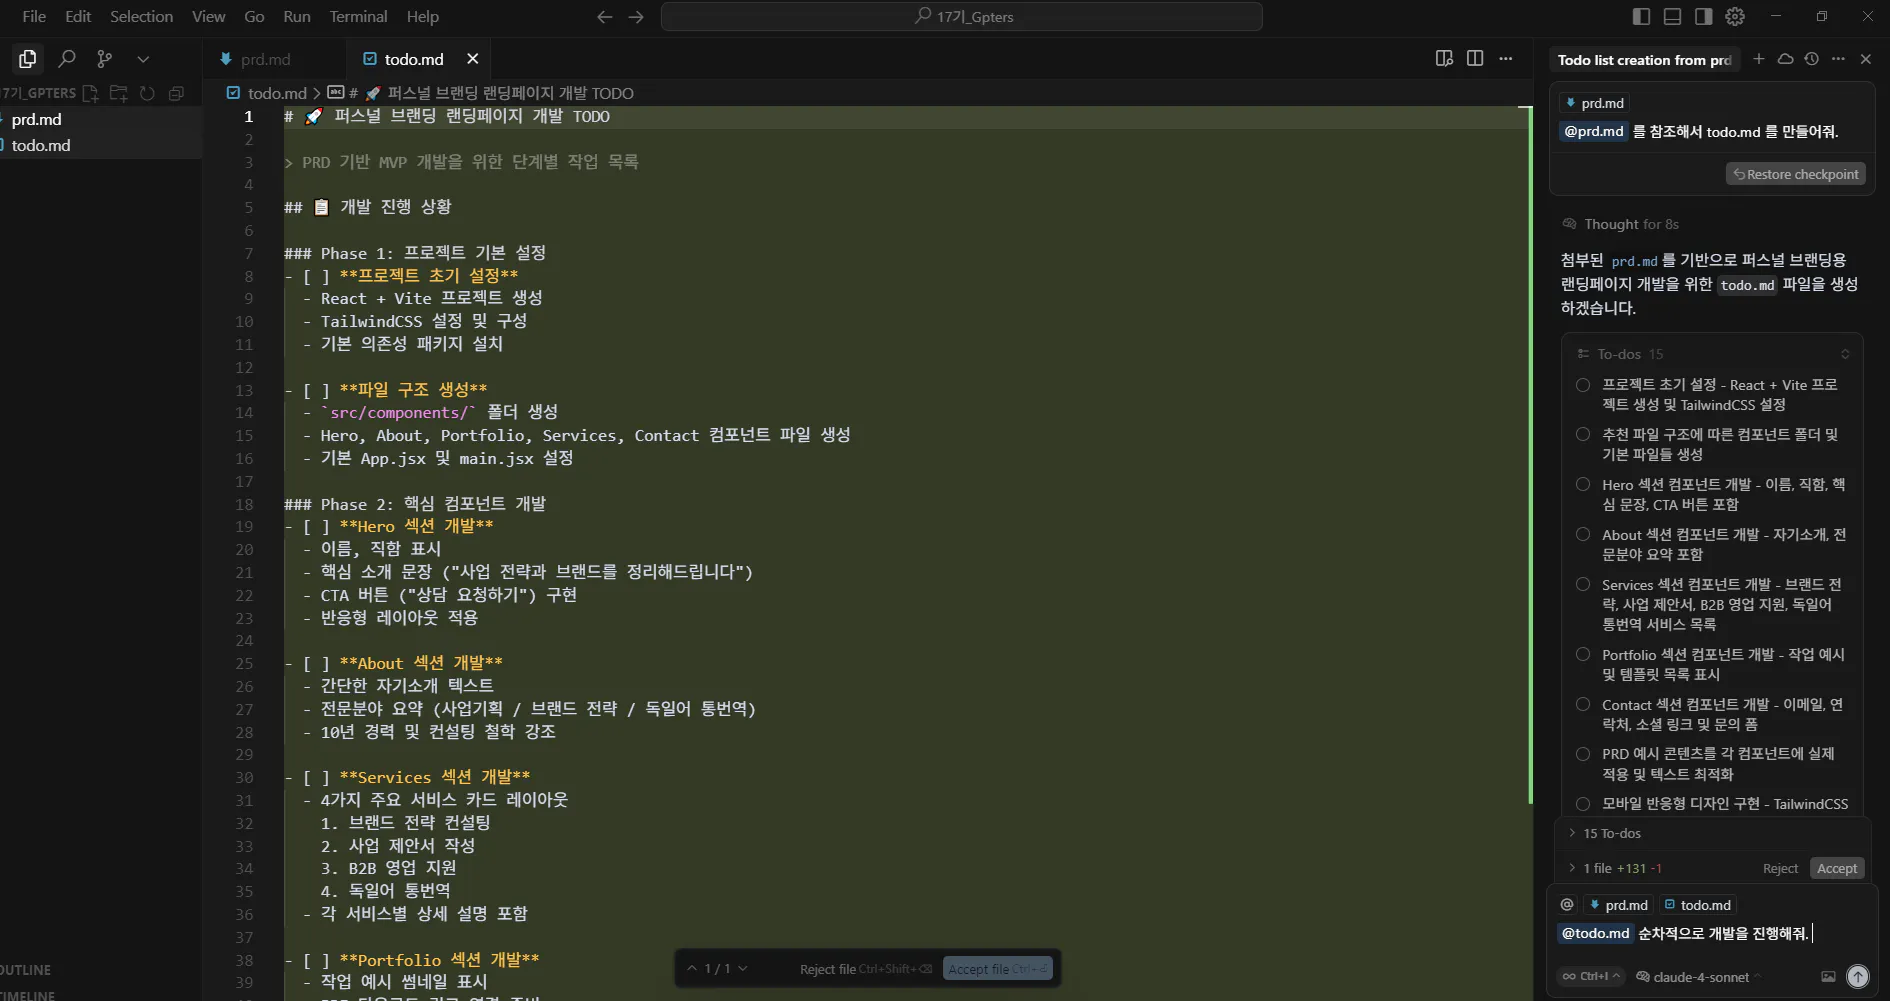This screenshot has height=1001, width=1890.
Task: Select prd.md in the explorer tree
Action: coord(100,119)
